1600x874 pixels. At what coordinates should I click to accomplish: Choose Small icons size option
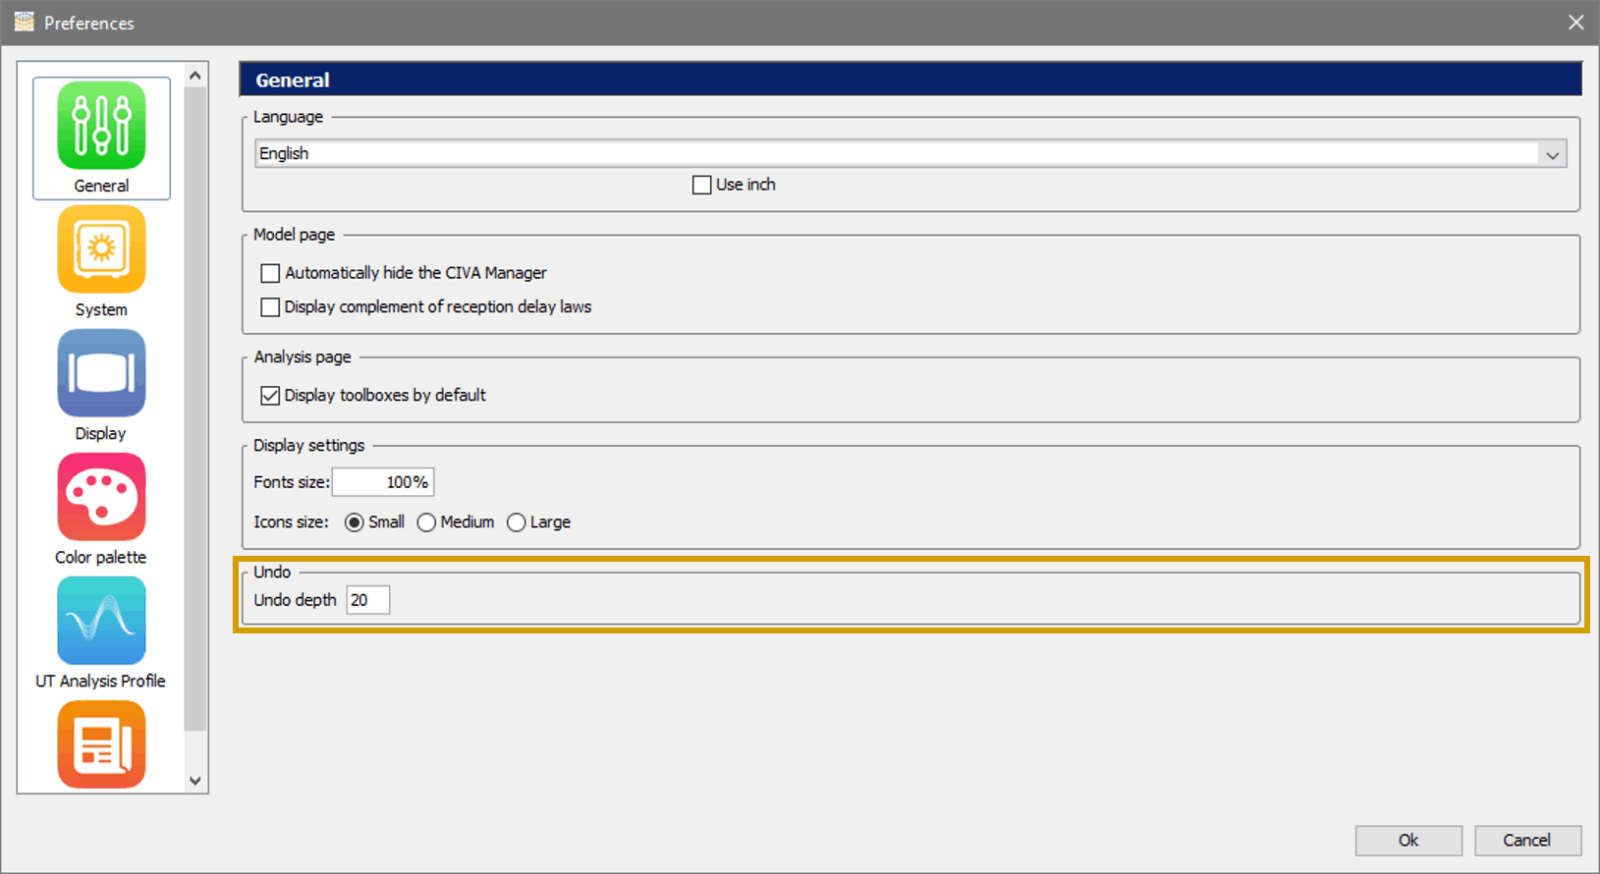pos(354,523)
